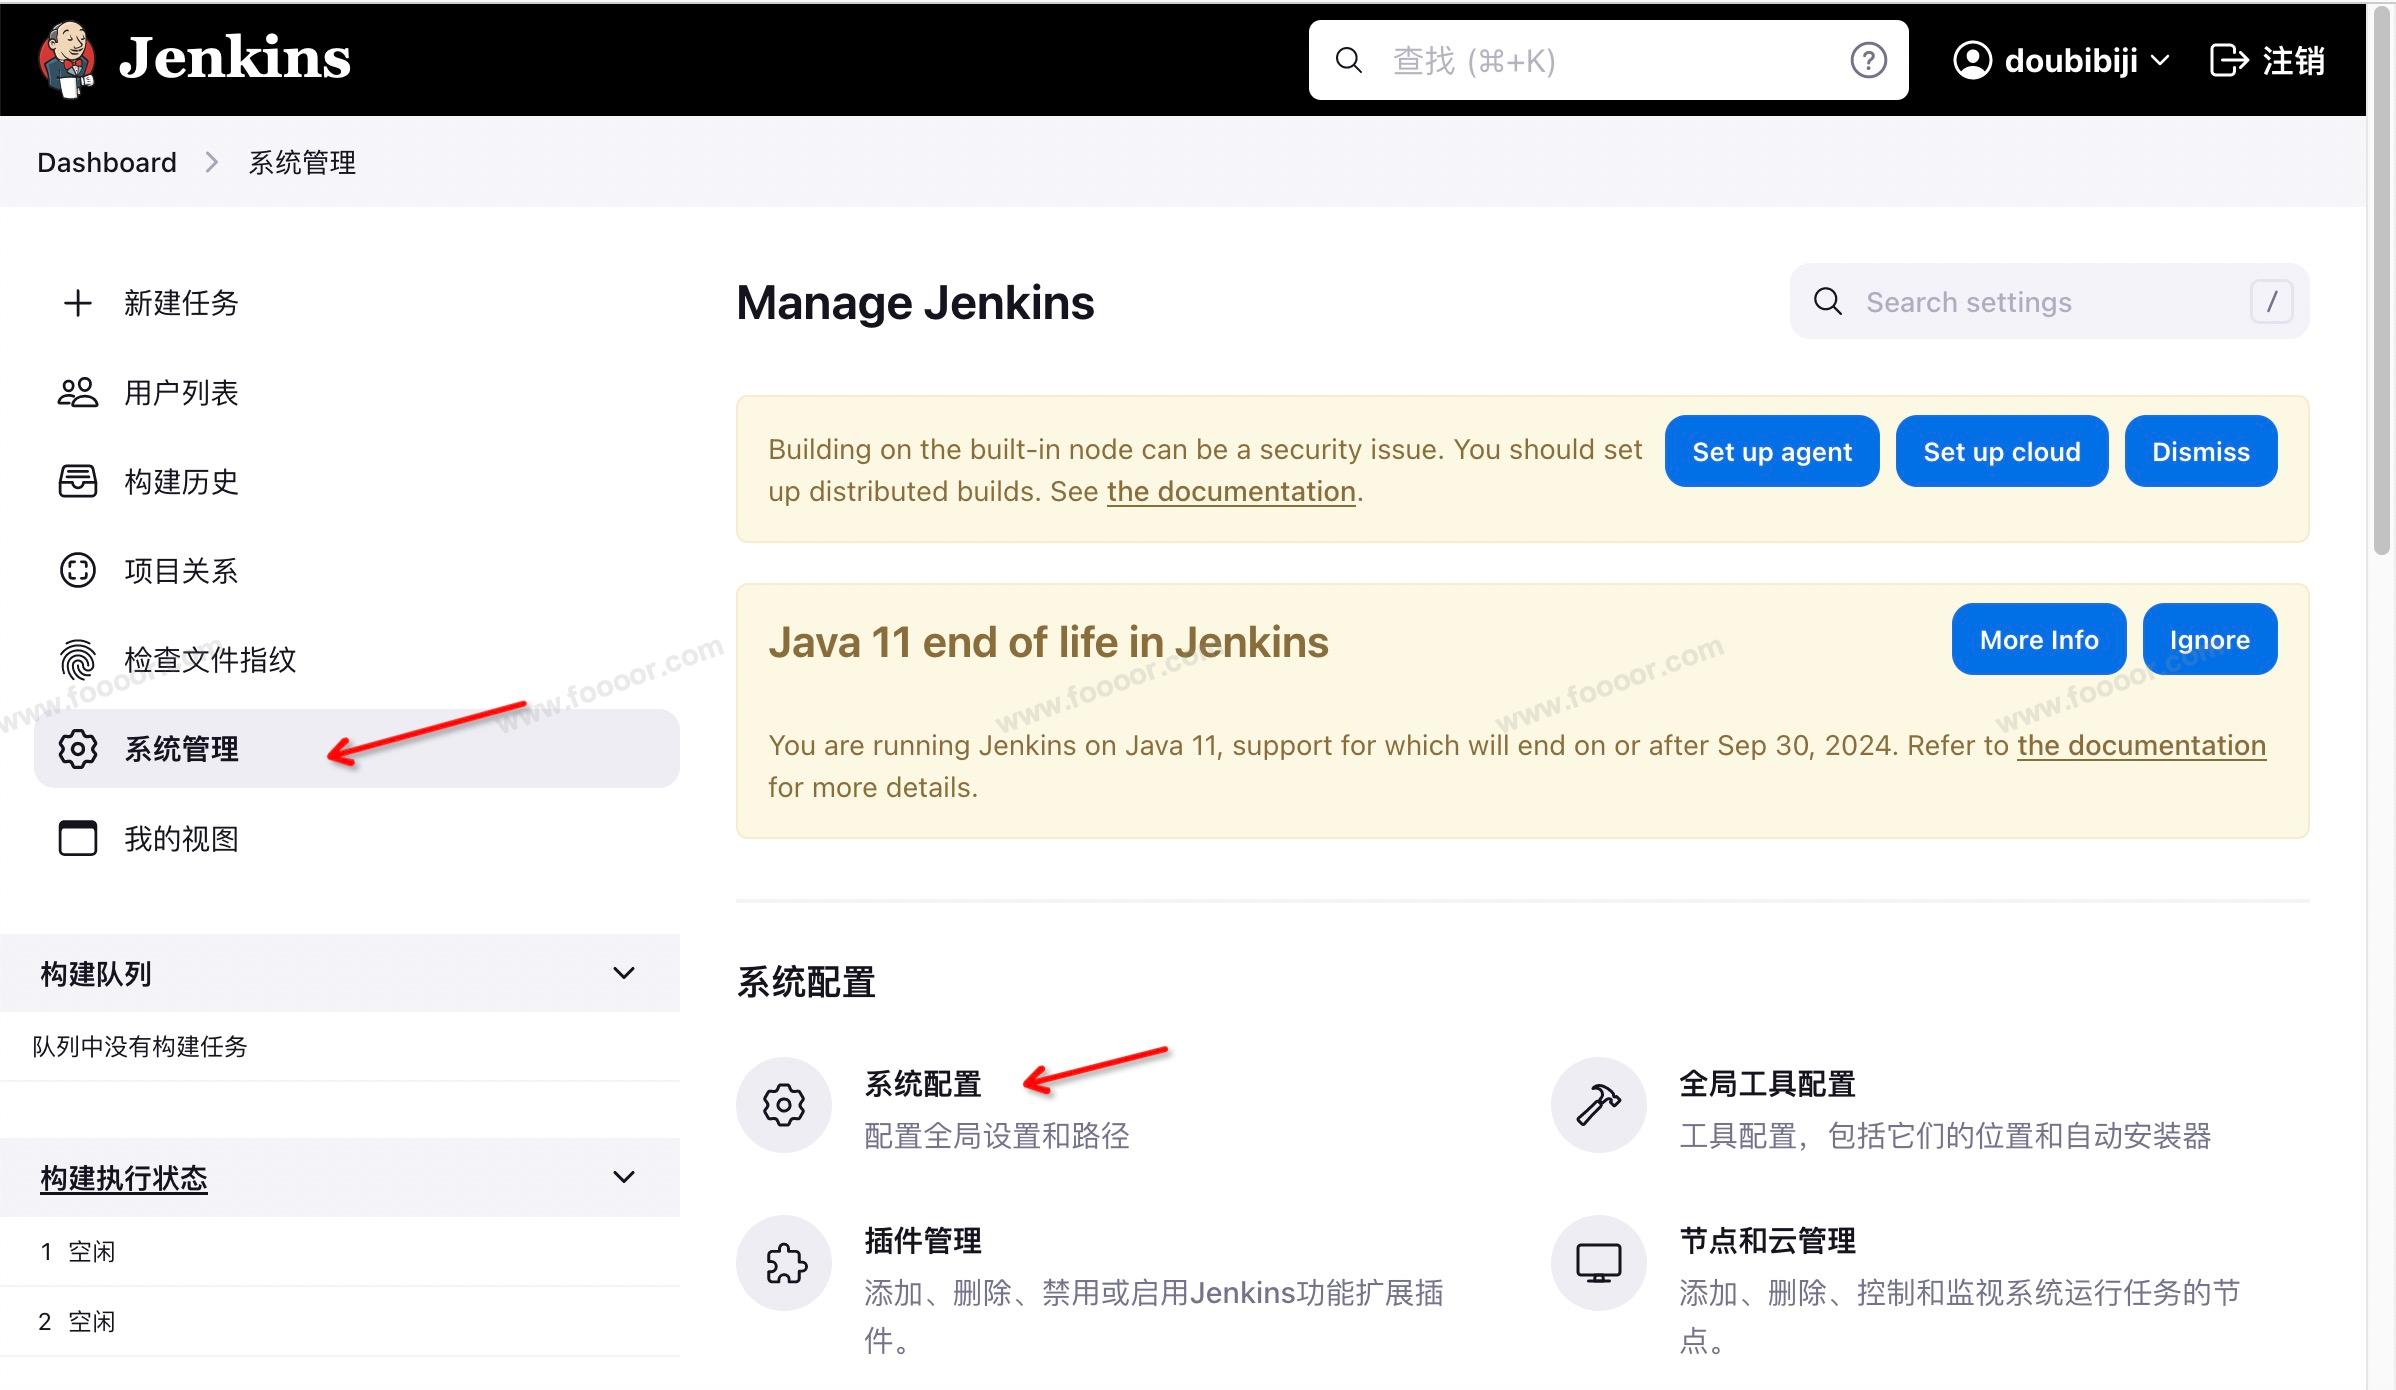
Task: Click the Ignore button on Java 11 notice
Action: click(2209, 639)
